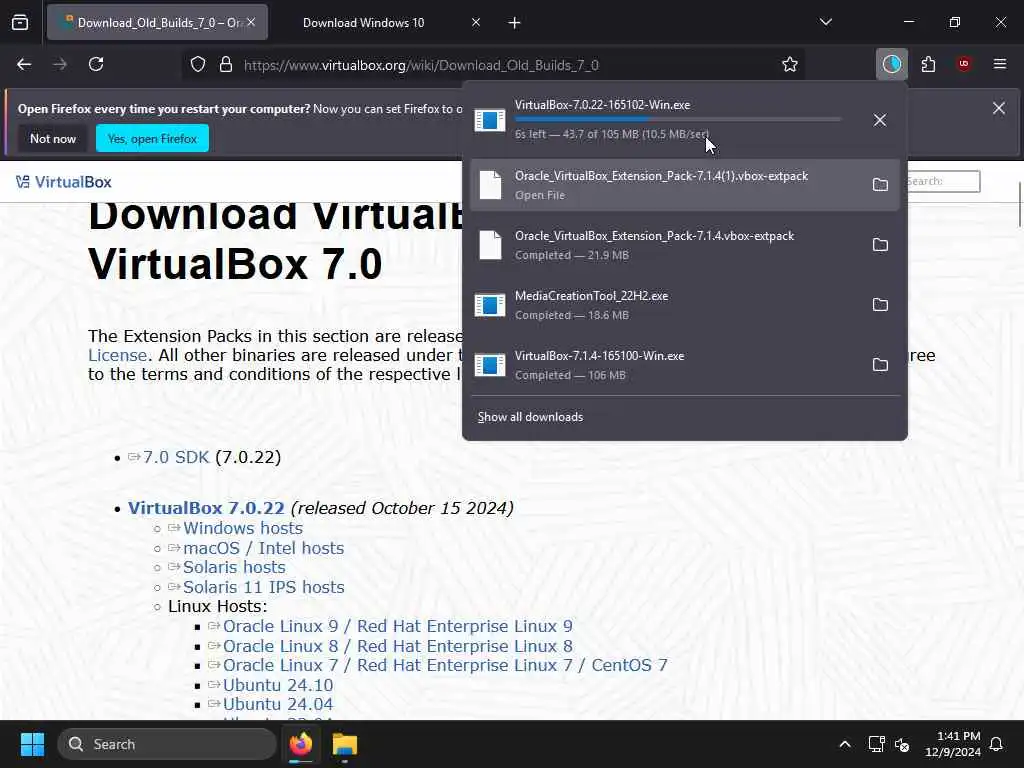This screenshot has height=768, width=1024.
Task: Open the VirtualBox 7.0.22 heading link
Action: (x=206, y=508)
